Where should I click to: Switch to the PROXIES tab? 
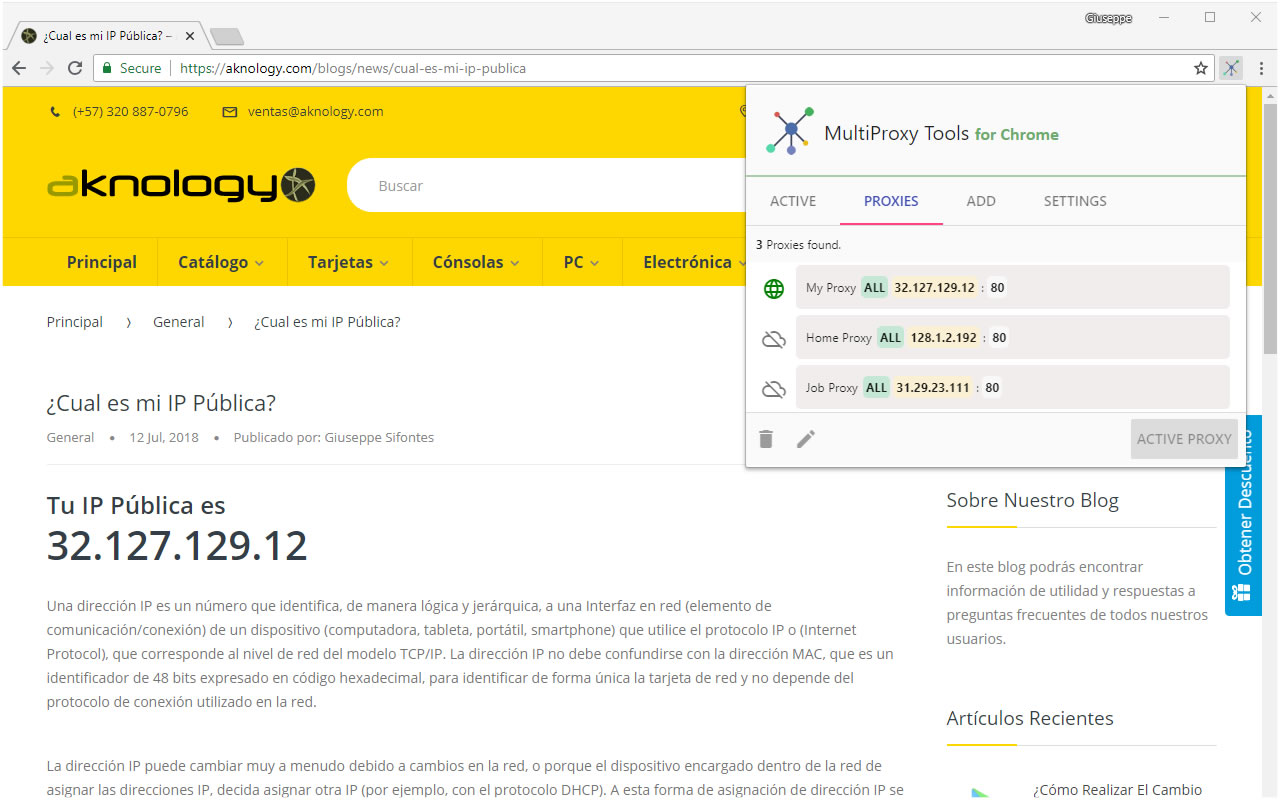pyautogui.click(x=891, y=201)
